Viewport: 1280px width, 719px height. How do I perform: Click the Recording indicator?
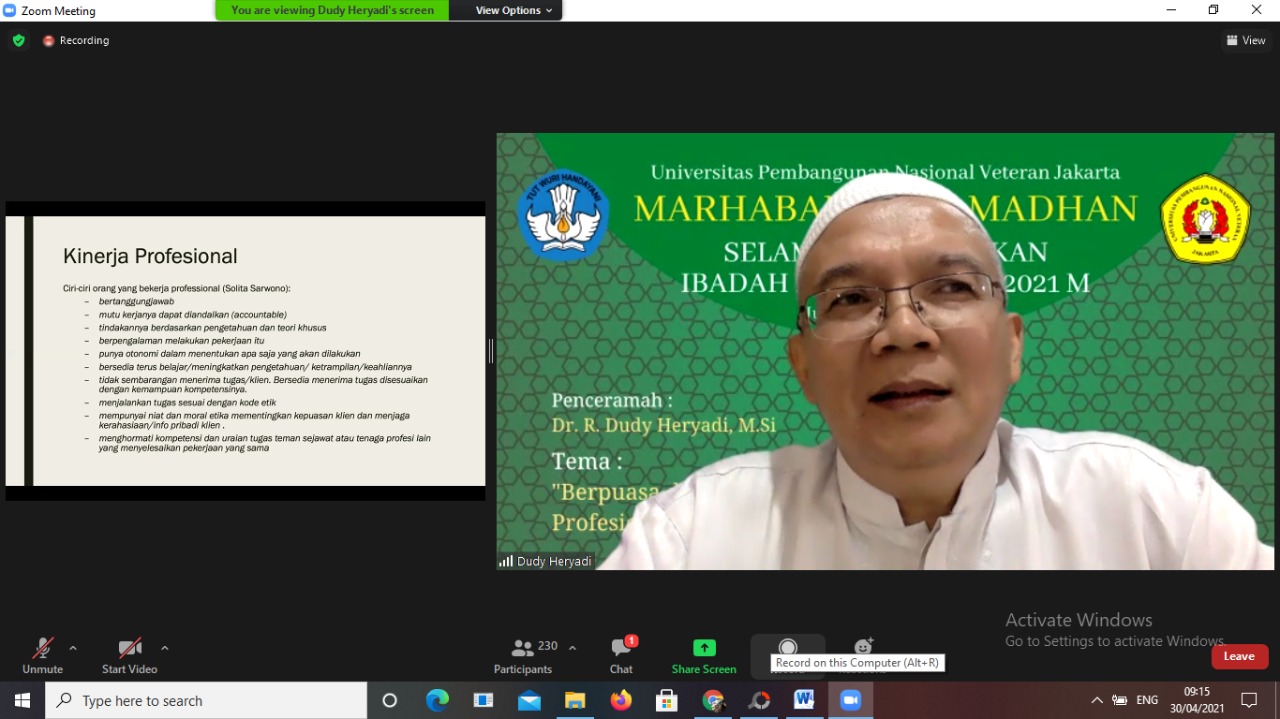pyautogui.click(x=76, y=40)
